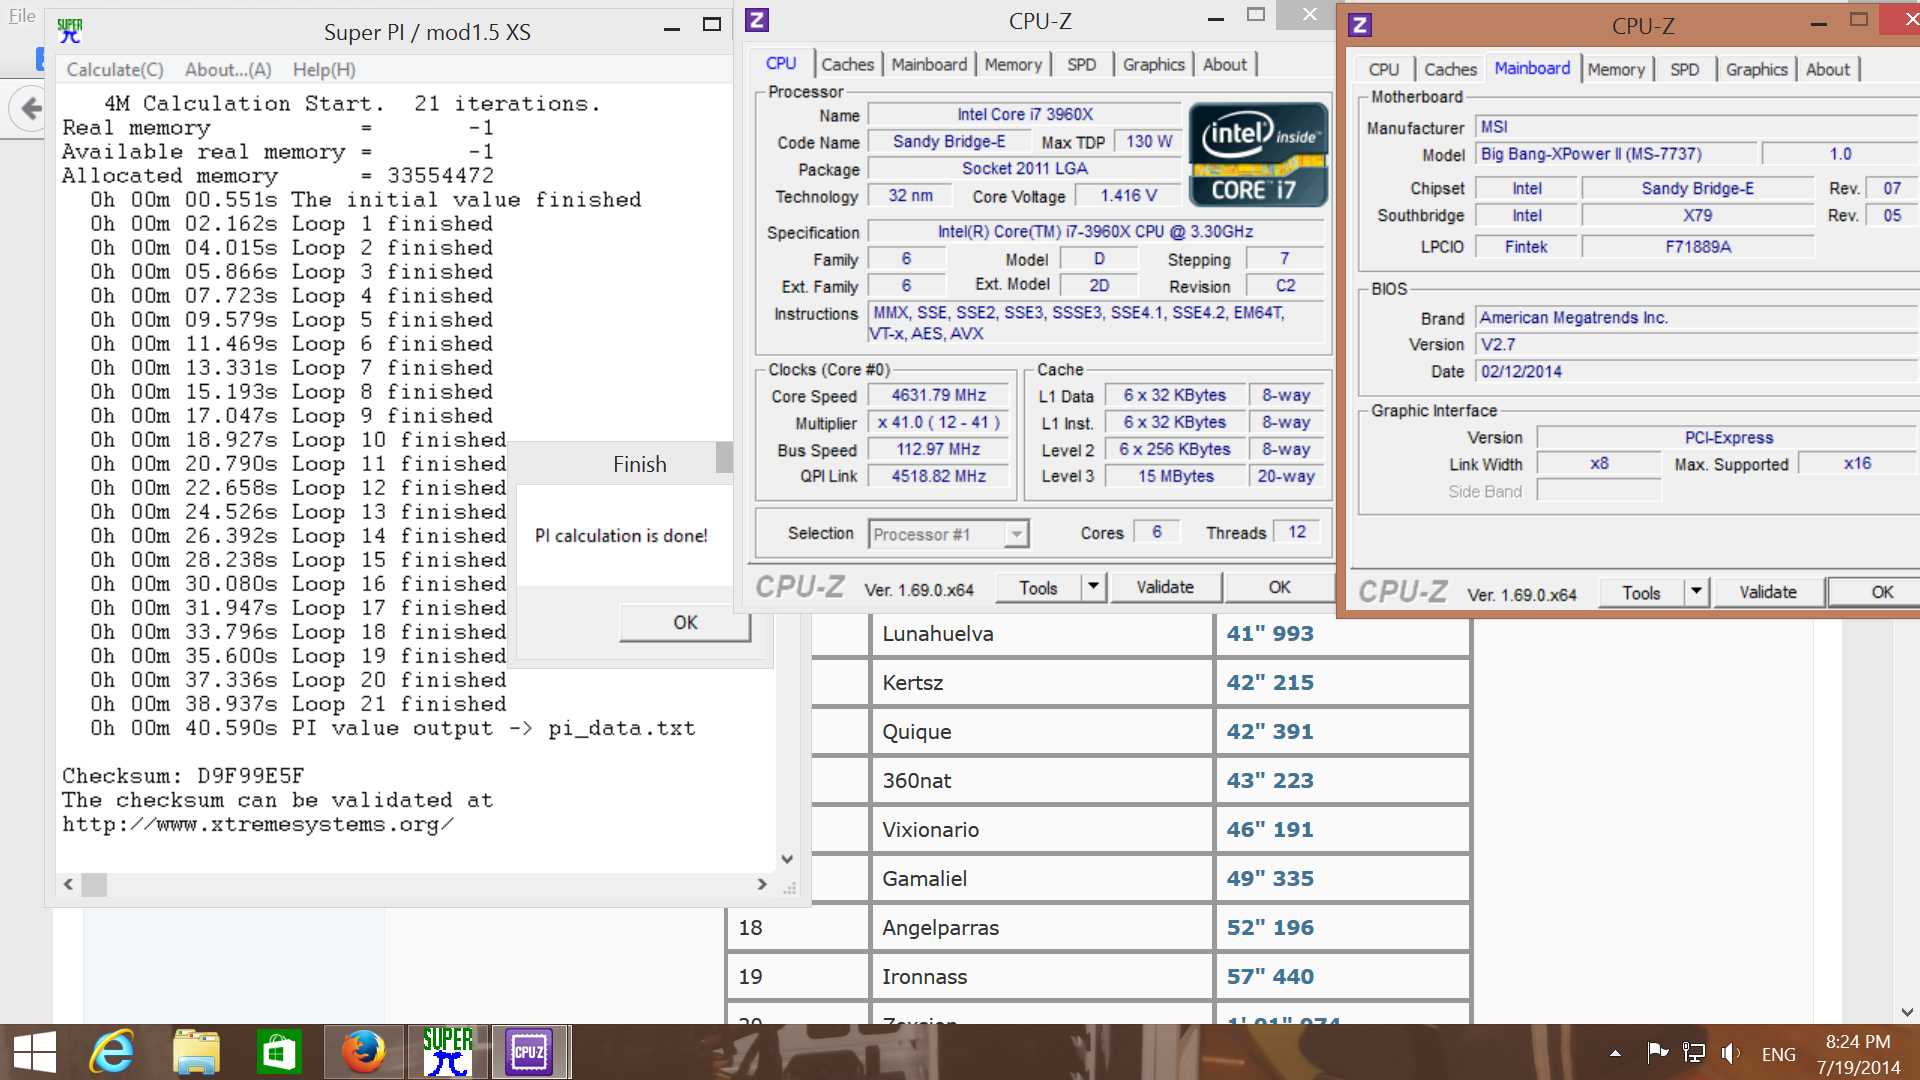
Task: Open the Windows Store taskbar icon
Action: [x=278, y=1052]
